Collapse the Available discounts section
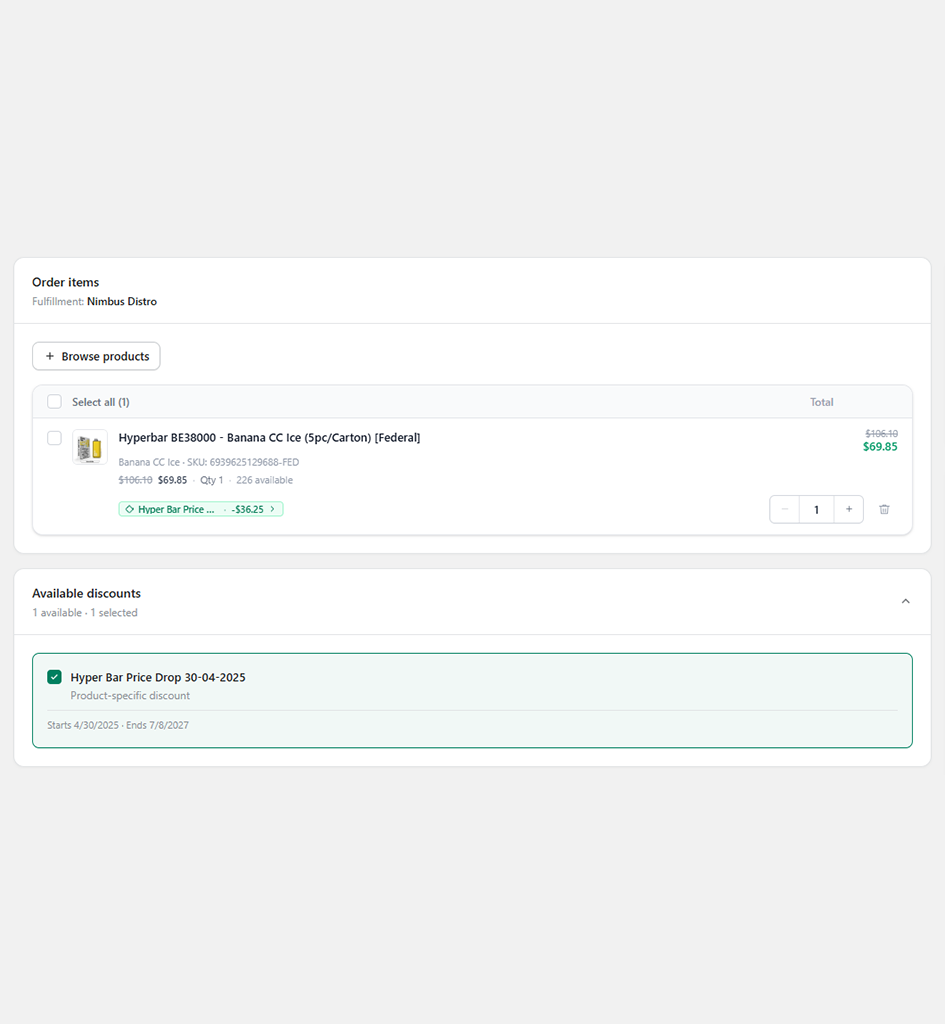The height and width of the screenshot is (1024, 945). point(905,601)
